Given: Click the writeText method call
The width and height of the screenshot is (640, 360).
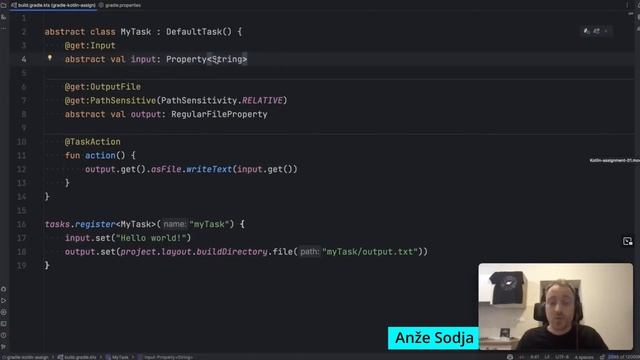Looking at the screenshot, I should coord(209,169).
